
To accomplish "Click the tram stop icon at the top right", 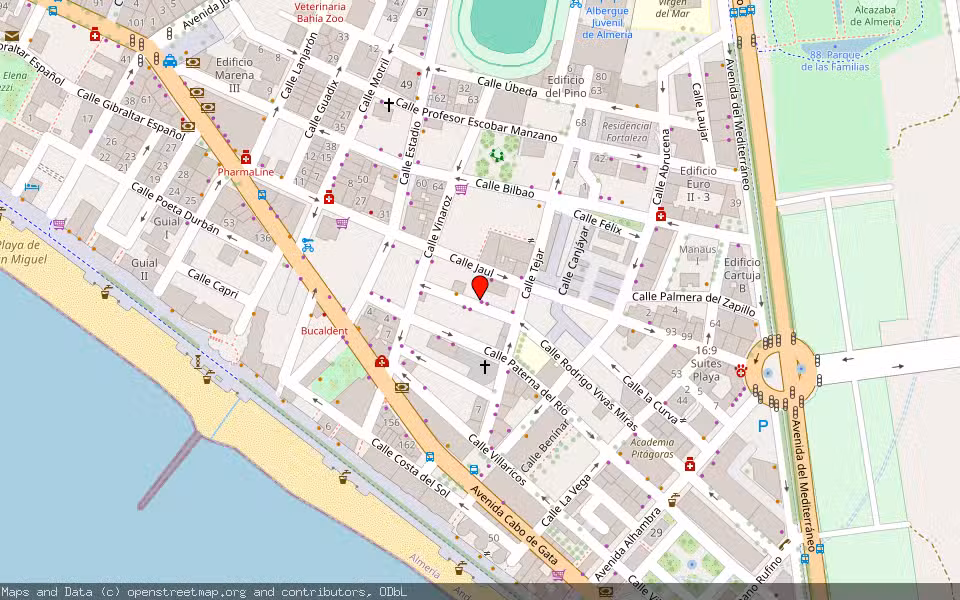I will (751, 9).
